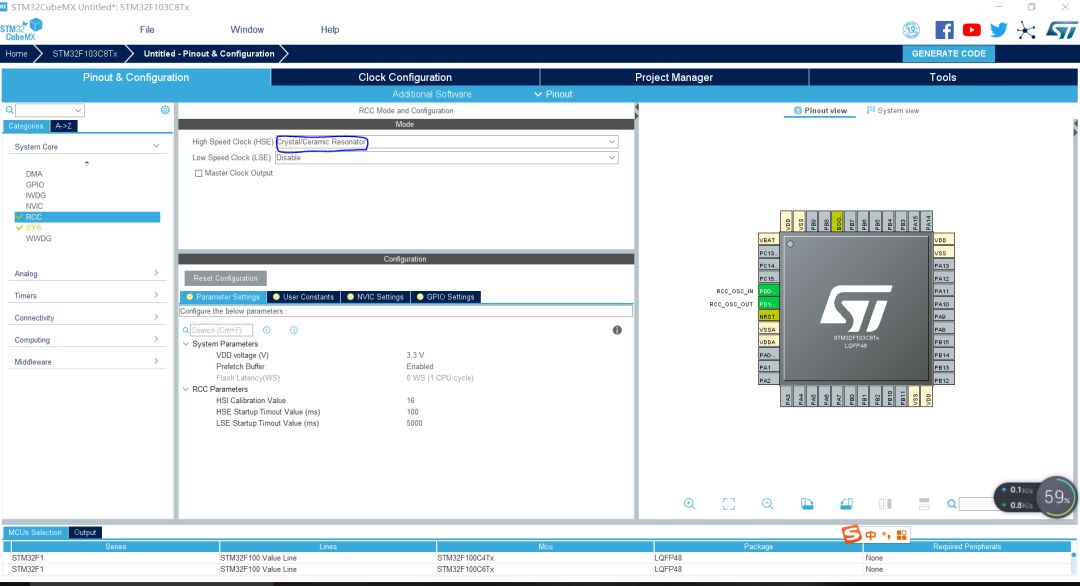Expand the Connectivity category
This screenshot has height=586, width=1080.
(x=156, y=317)
